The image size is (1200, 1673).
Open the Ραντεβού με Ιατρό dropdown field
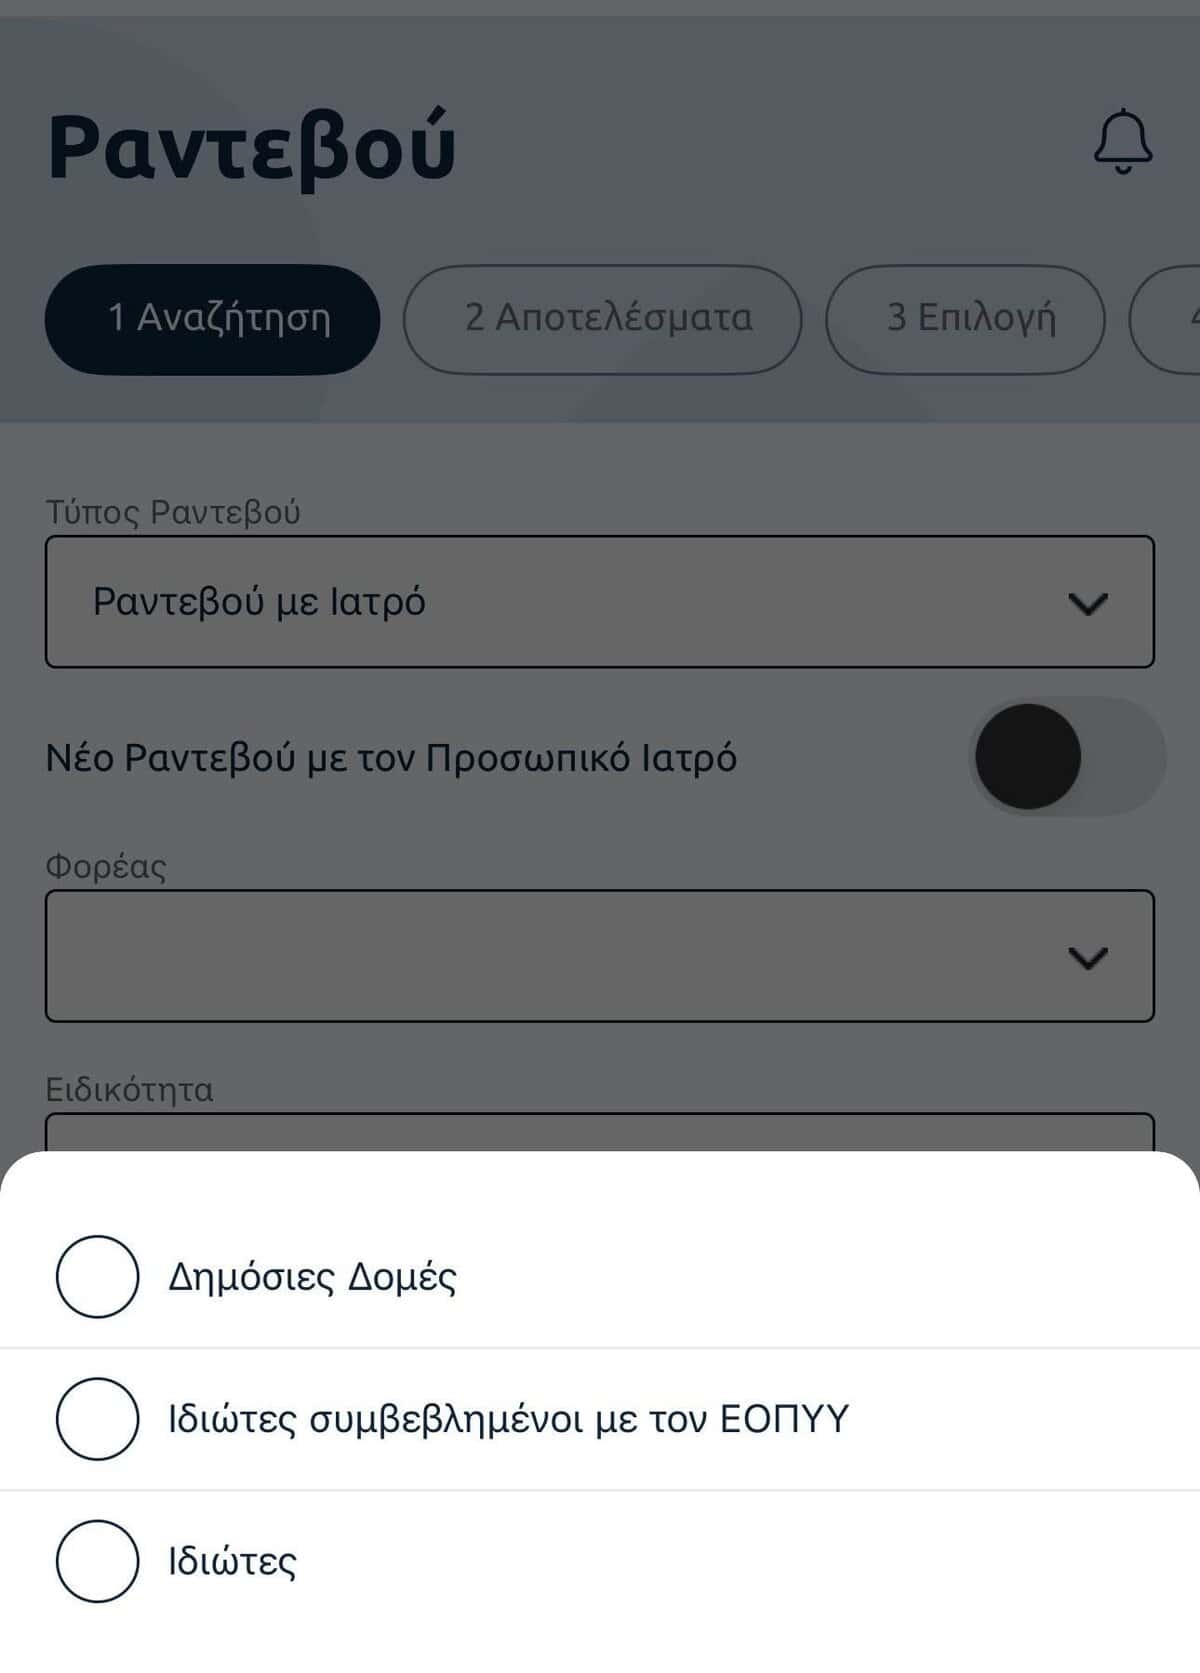(560, 602)
